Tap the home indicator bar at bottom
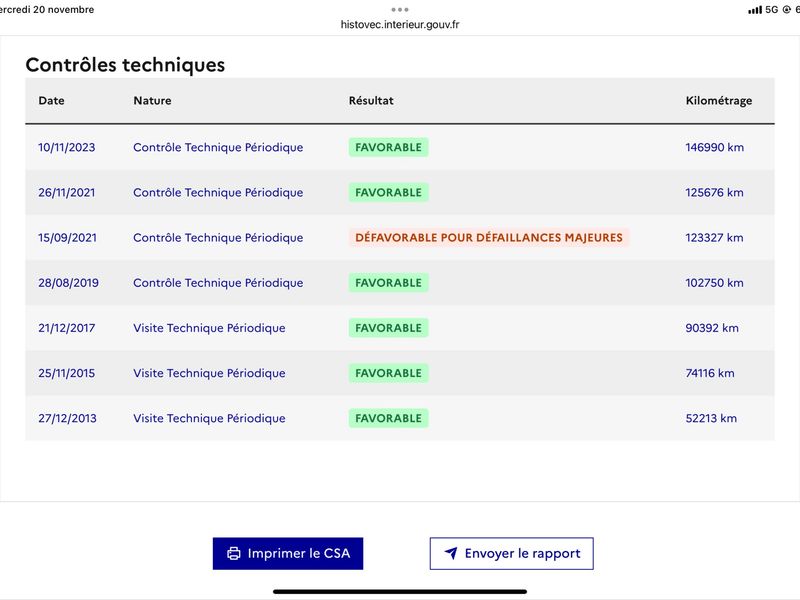 coord(399,592)
